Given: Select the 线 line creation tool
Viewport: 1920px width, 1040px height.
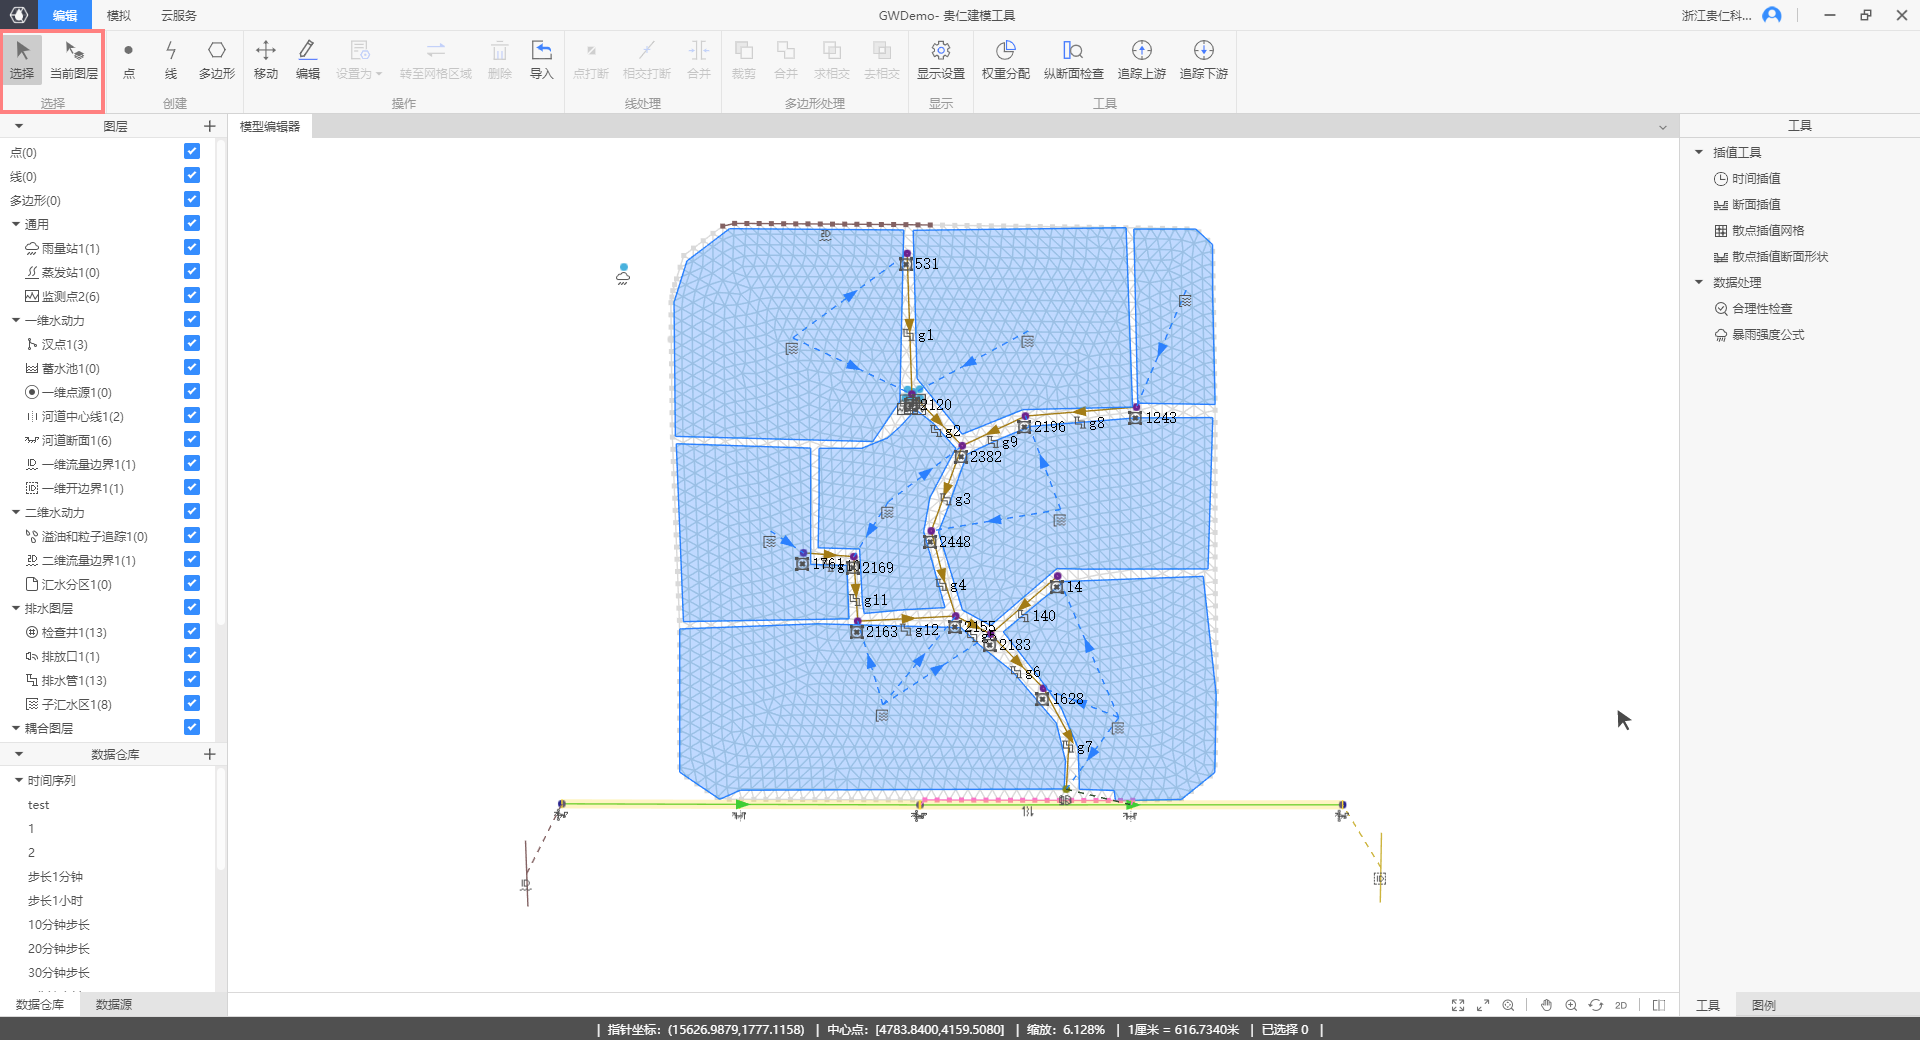Looking at the screenshot, I should coord(171,59).
